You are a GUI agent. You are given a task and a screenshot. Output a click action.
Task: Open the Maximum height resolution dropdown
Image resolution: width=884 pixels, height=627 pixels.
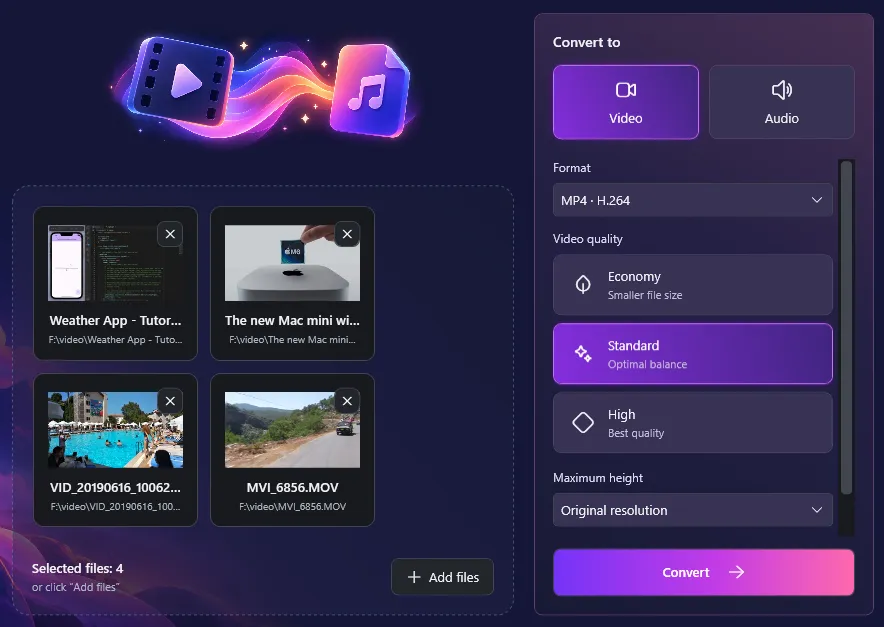tap(693, 510)
